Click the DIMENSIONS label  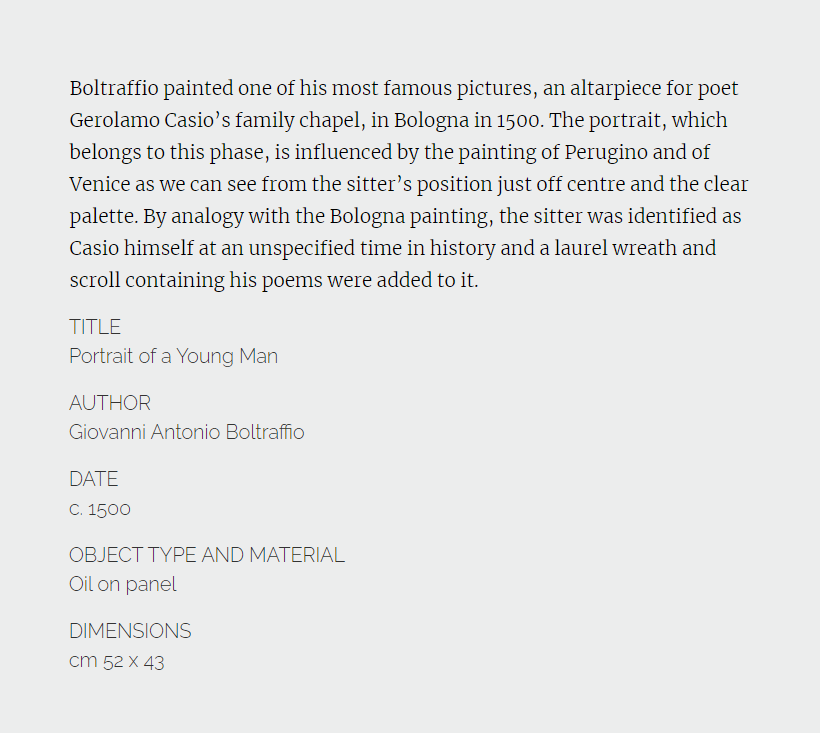point(130,631)
